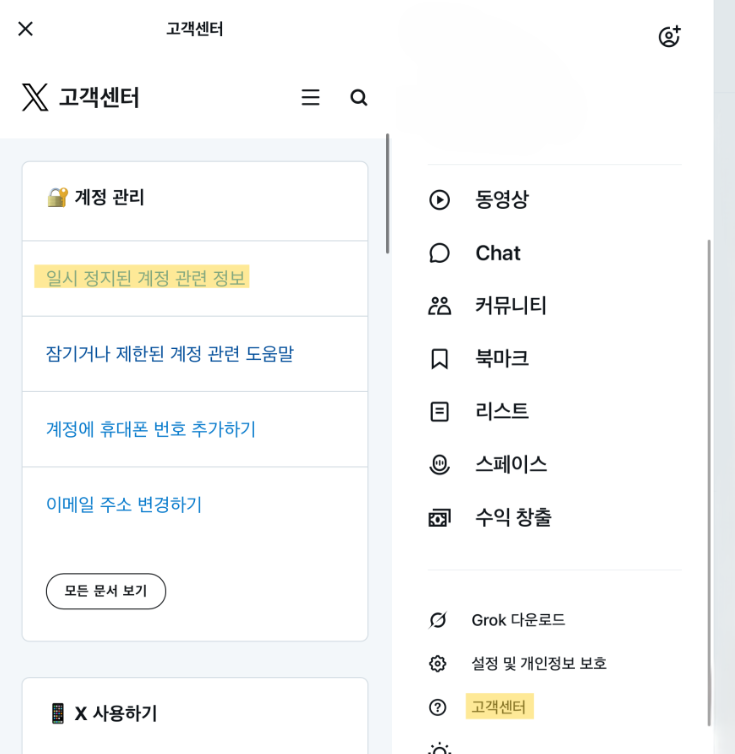Viewport: 735px width, 754px height.
Task: Click the search magnifier icon
Action: tap(359, 97)
